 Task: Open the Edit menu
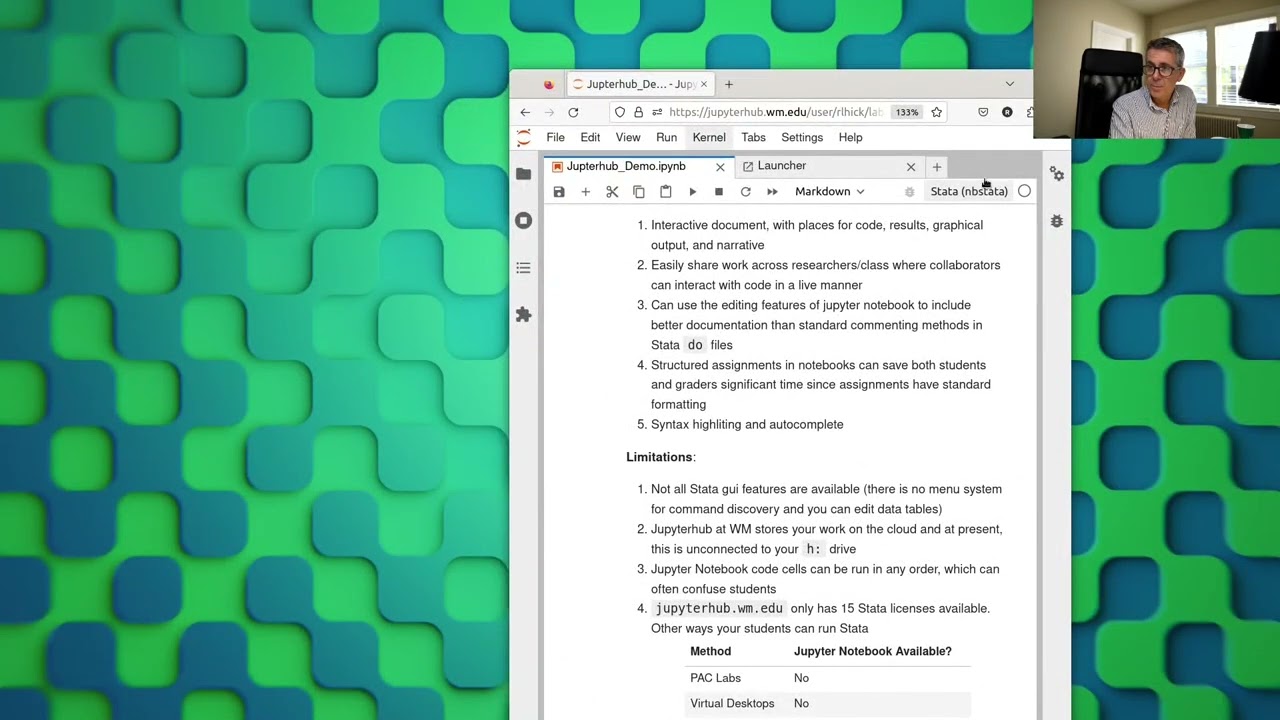(590, 137)
